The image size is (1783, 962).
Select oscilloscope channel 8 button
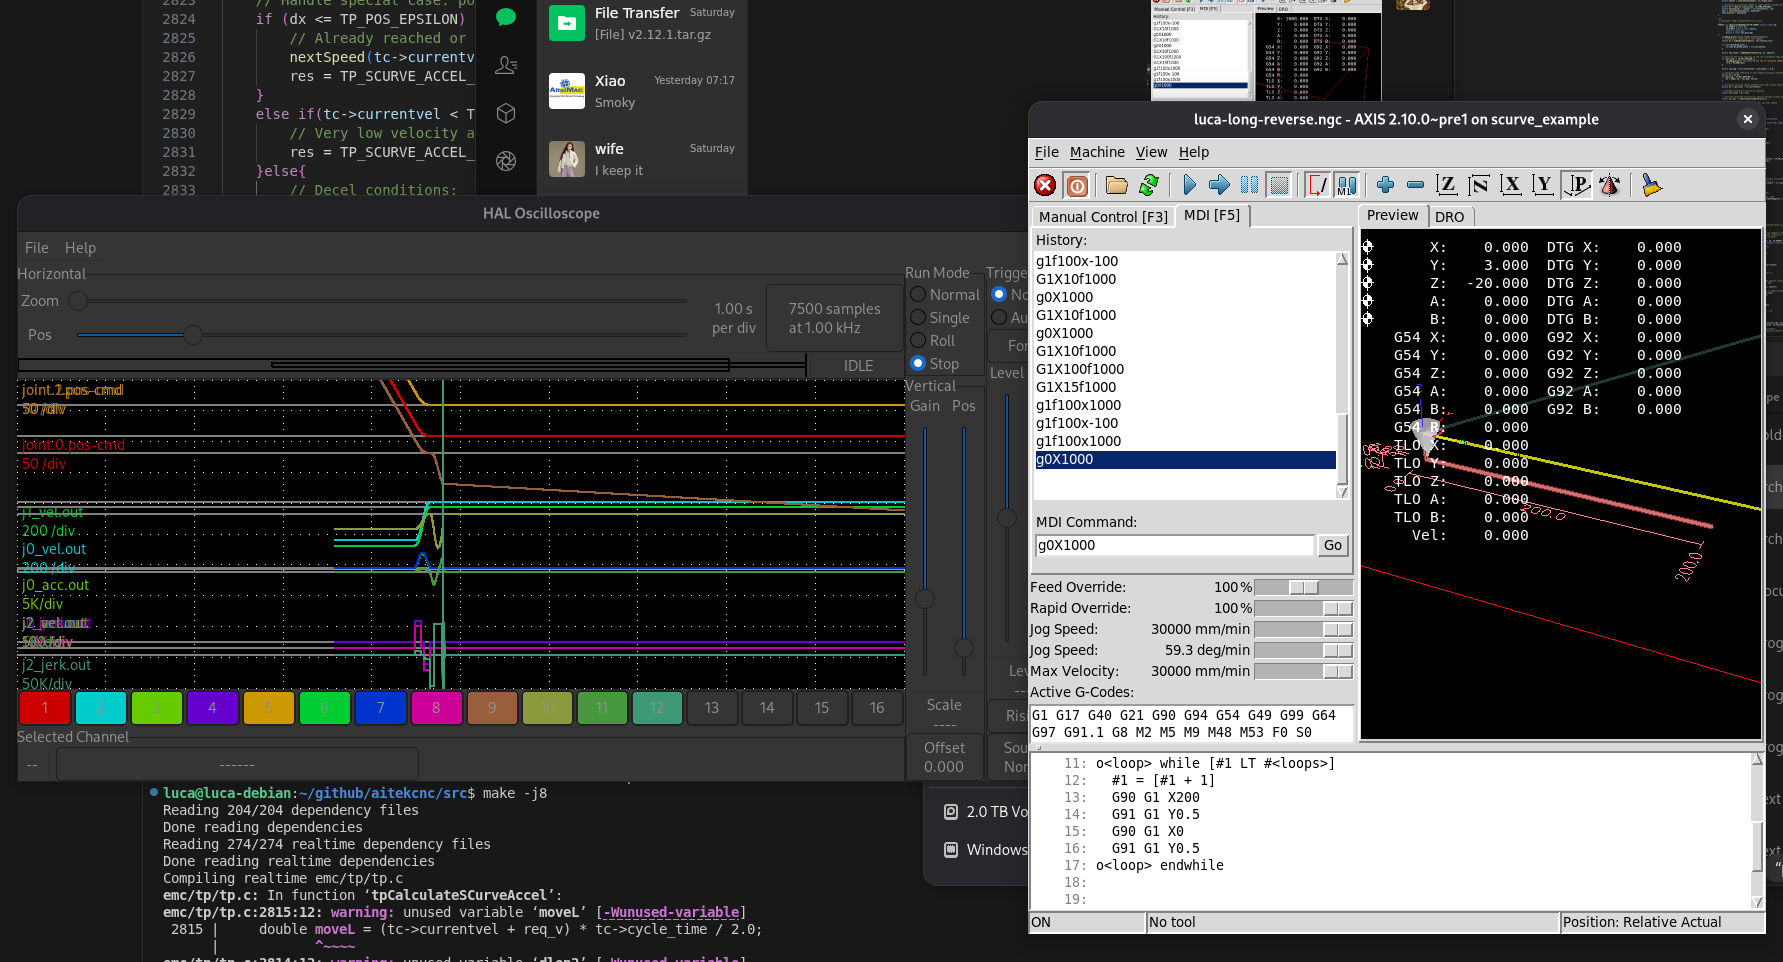click(436, 708)
